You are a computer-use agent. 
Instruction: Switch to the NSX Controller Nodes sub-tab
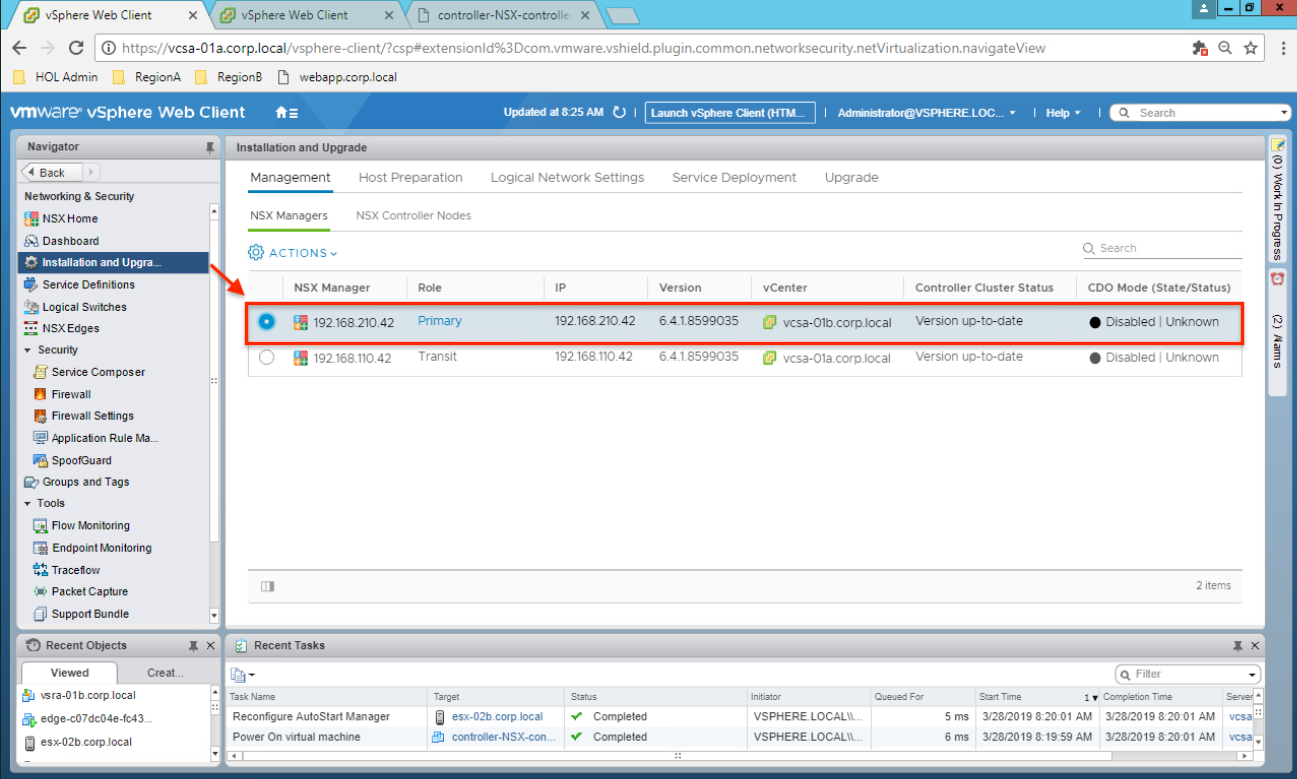pos(413,216)
